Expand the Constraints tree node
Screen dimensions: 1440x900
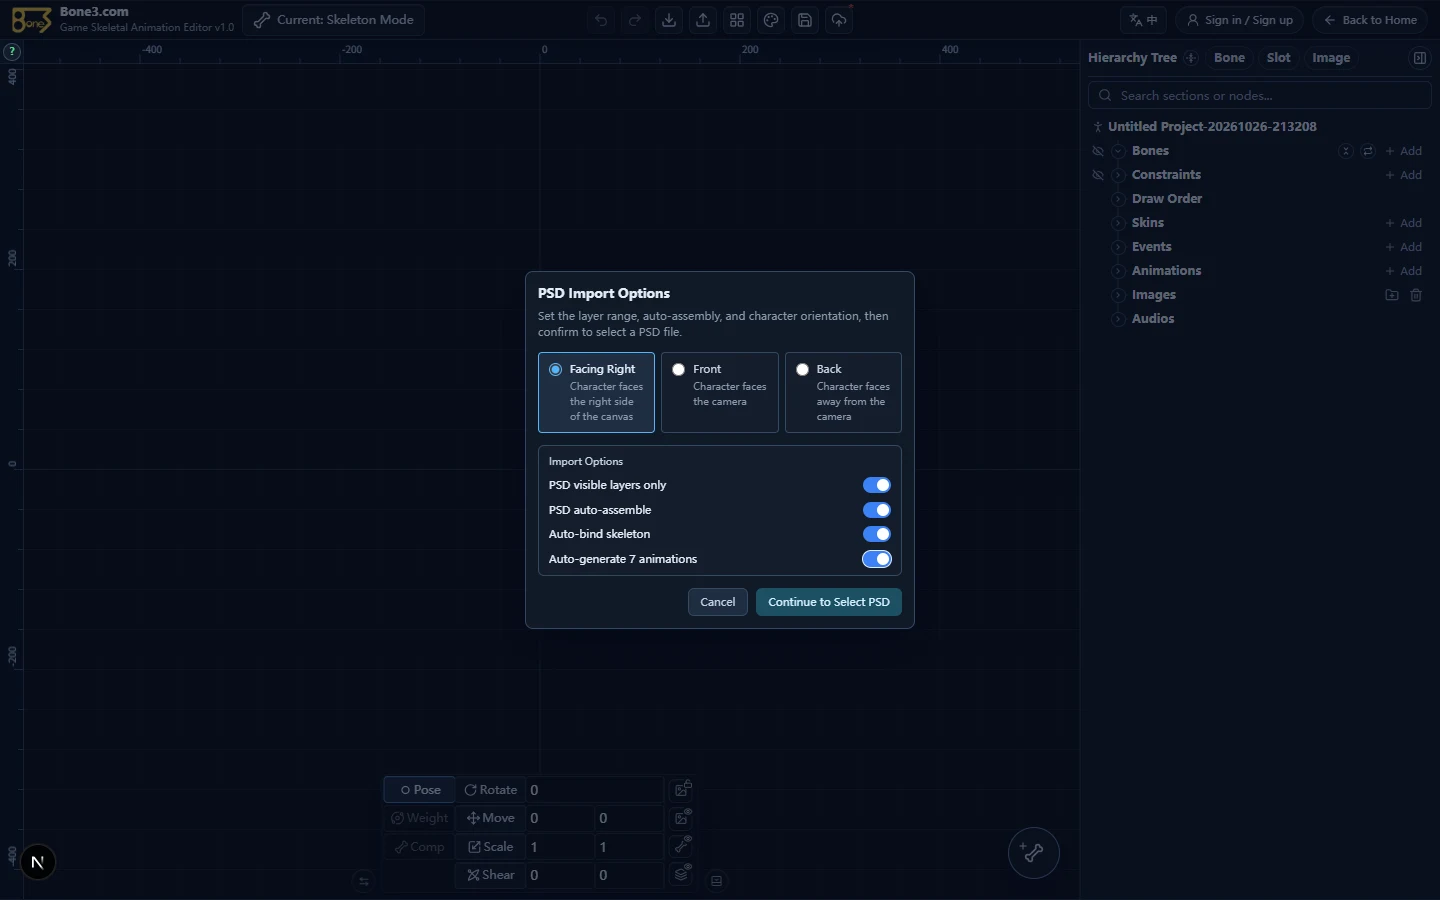coord(1118,175)
